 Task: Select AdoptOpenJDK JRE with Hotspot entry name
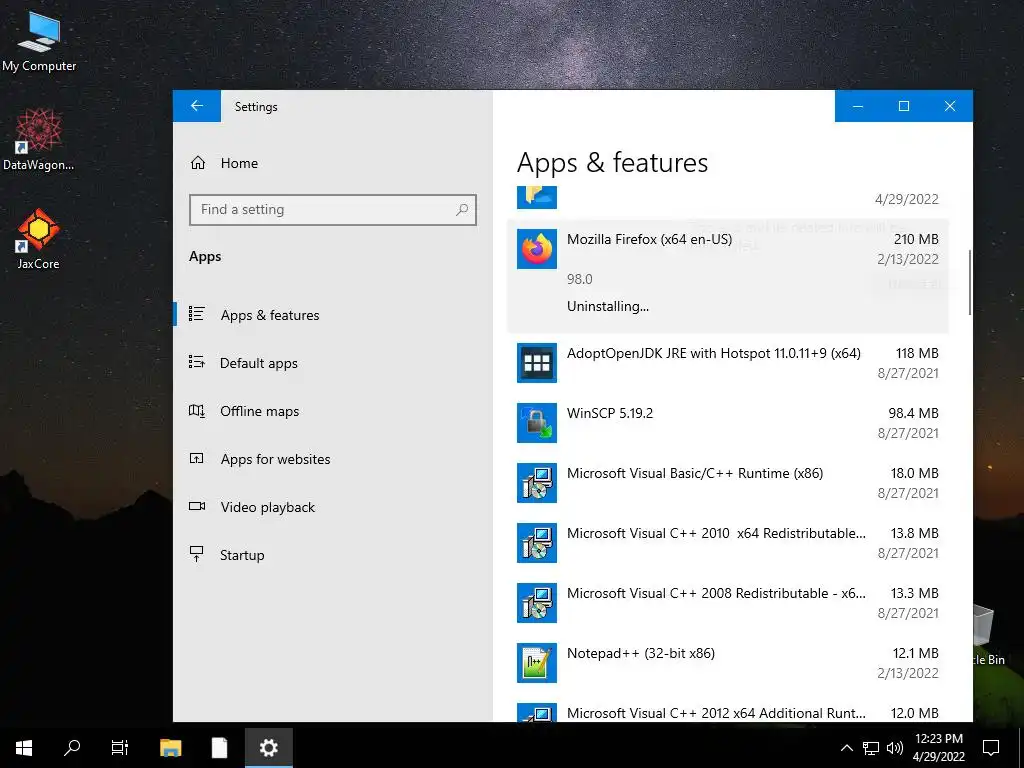[714, 353]
